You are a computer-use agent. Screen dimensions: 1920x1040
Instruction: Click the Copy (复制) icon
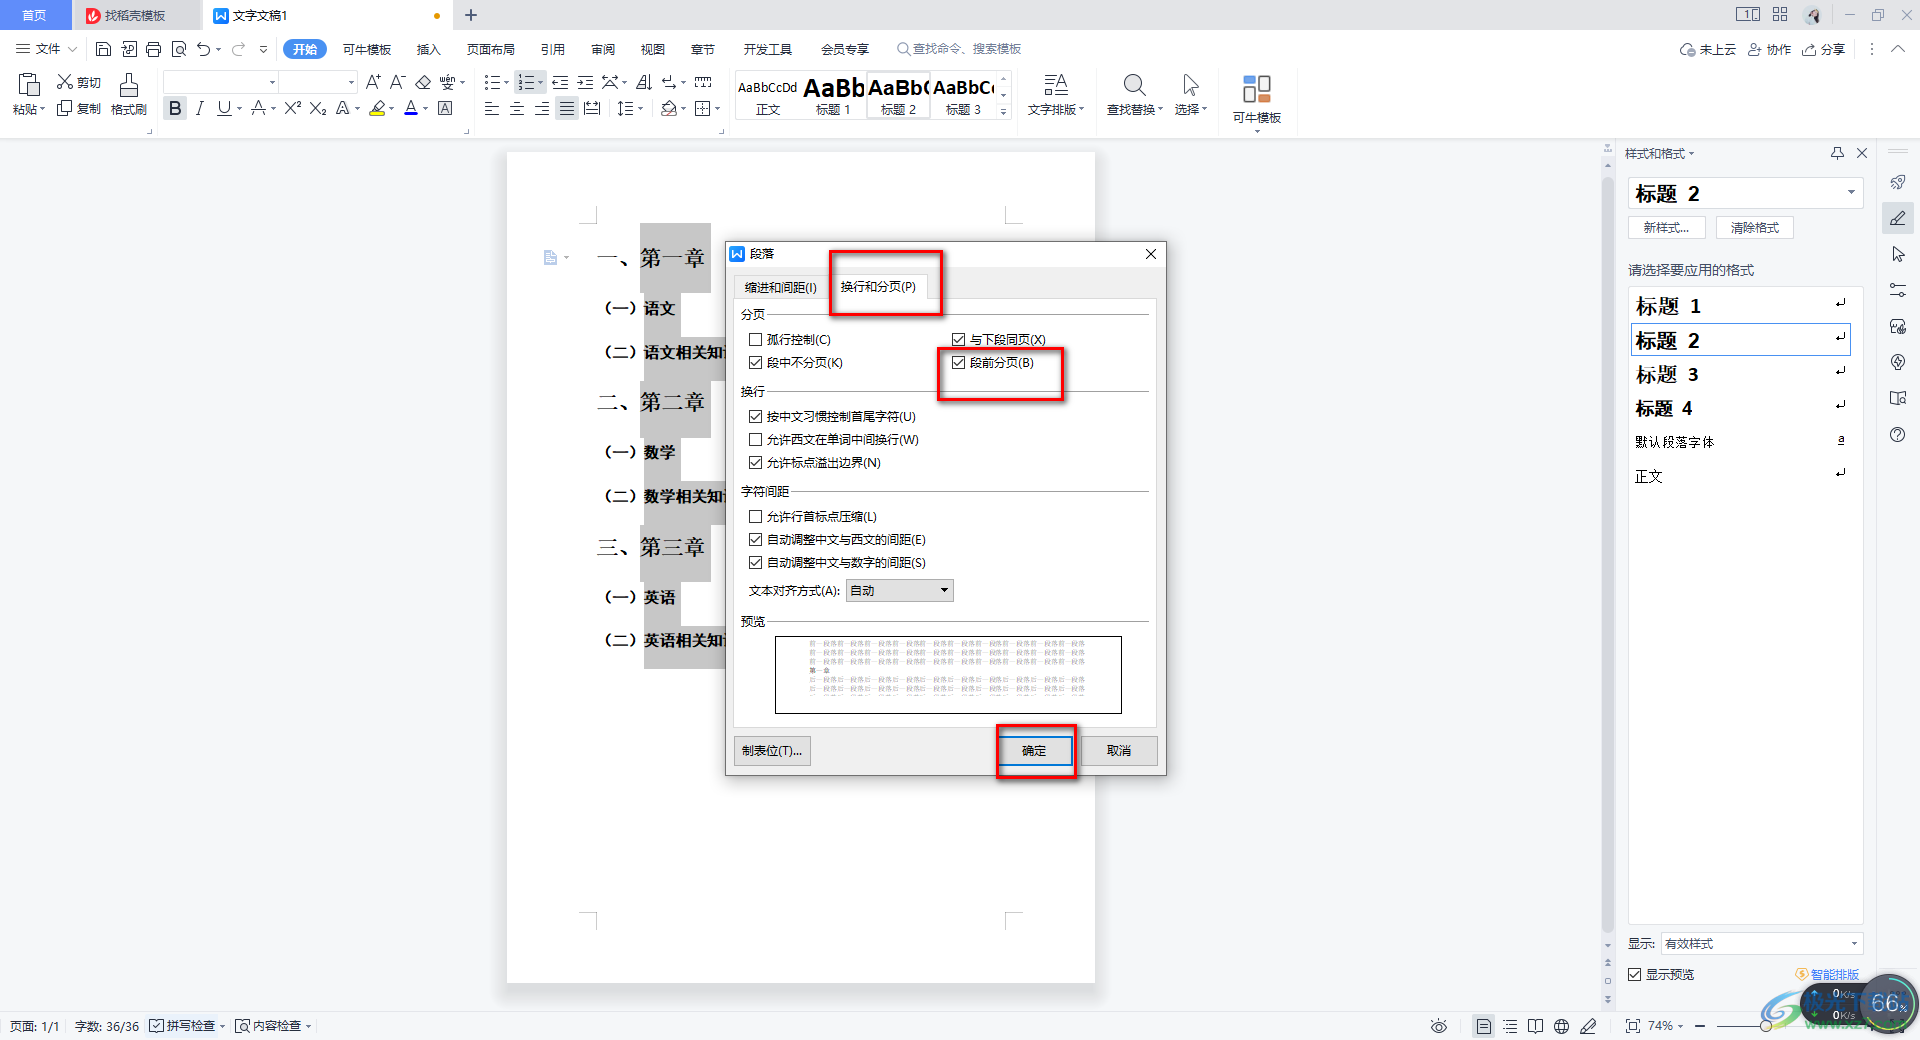click(x=65, y=108)
